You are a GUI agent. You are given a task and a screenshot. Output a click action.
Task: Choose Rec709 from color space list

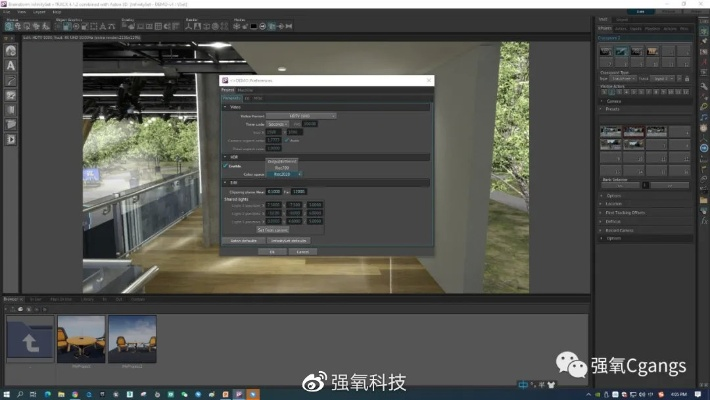click(282, 168)
